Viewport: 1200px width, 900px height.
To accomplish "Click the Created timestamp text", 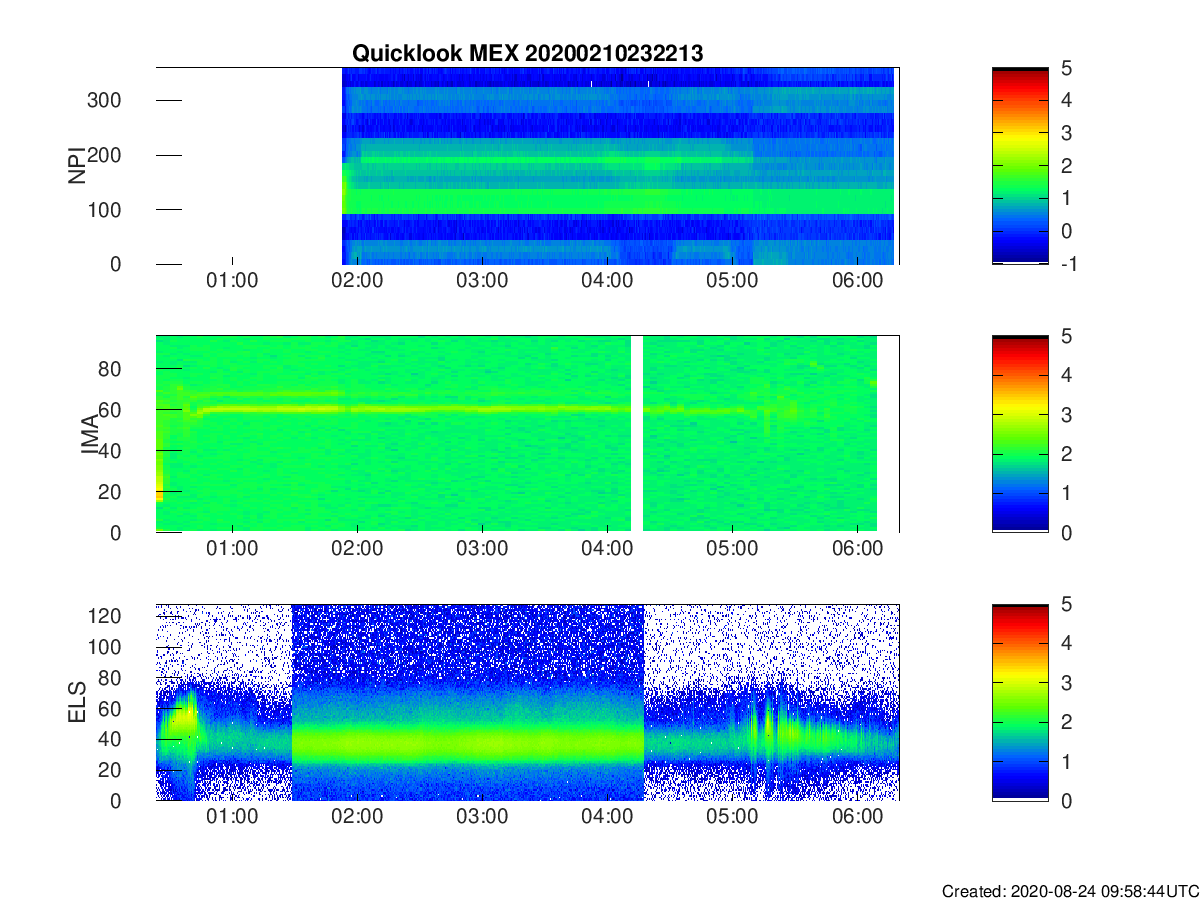I will pos(1069,890).
